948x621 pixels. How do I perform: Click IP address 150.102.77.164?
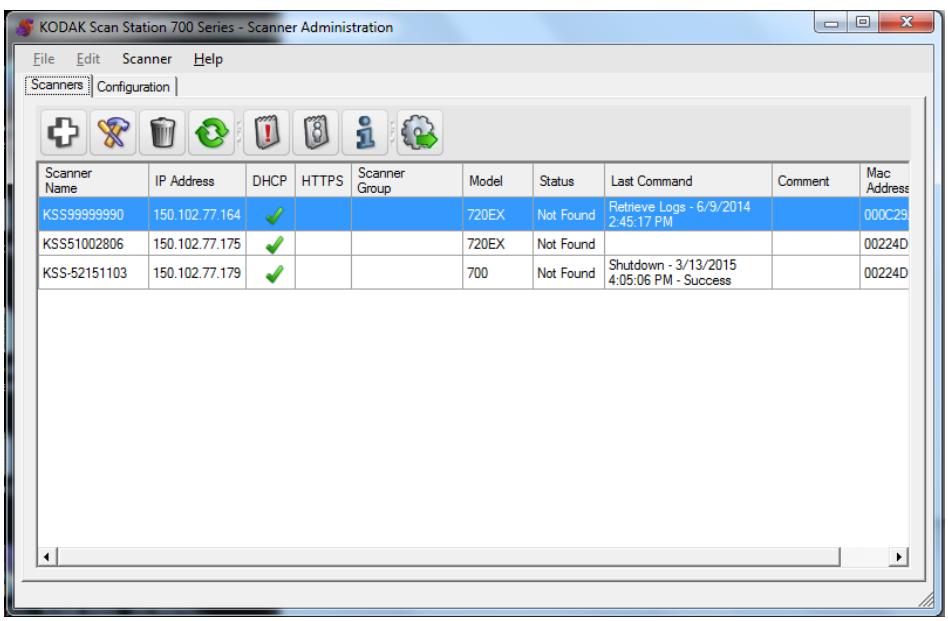tap(197, 215)
